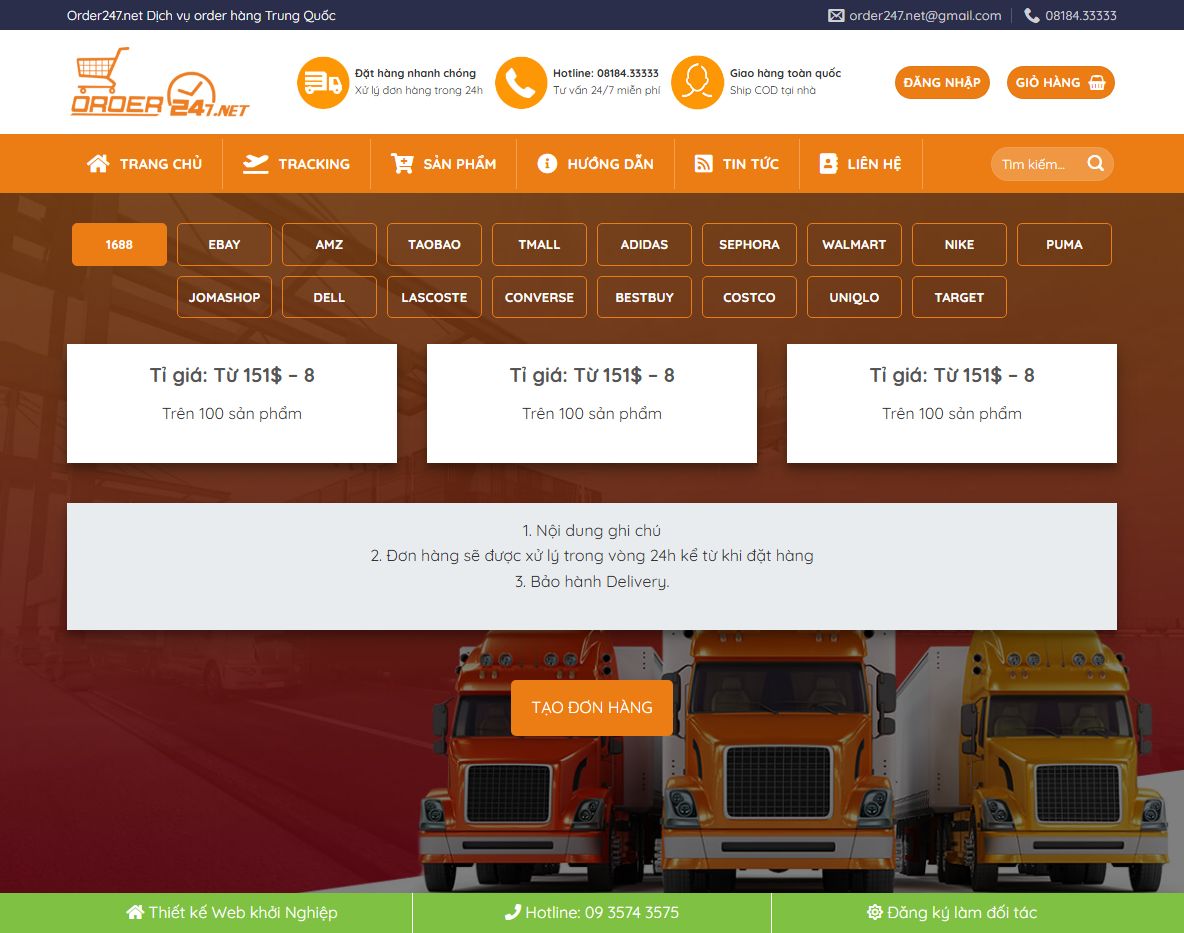Select the SEPHORA store tab
The image size is (1184, 933).
tap(749, 245)
